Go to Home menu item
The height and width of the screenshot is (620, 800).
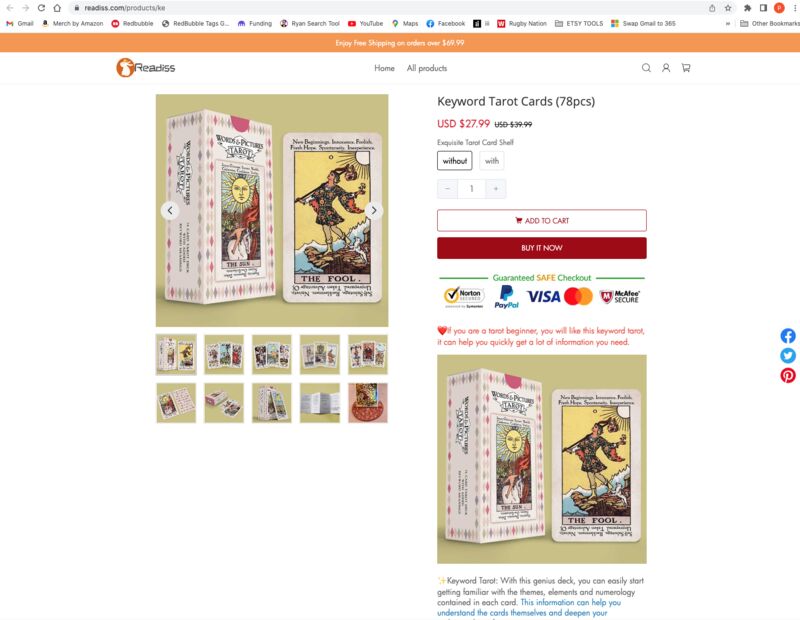(384, 68)
